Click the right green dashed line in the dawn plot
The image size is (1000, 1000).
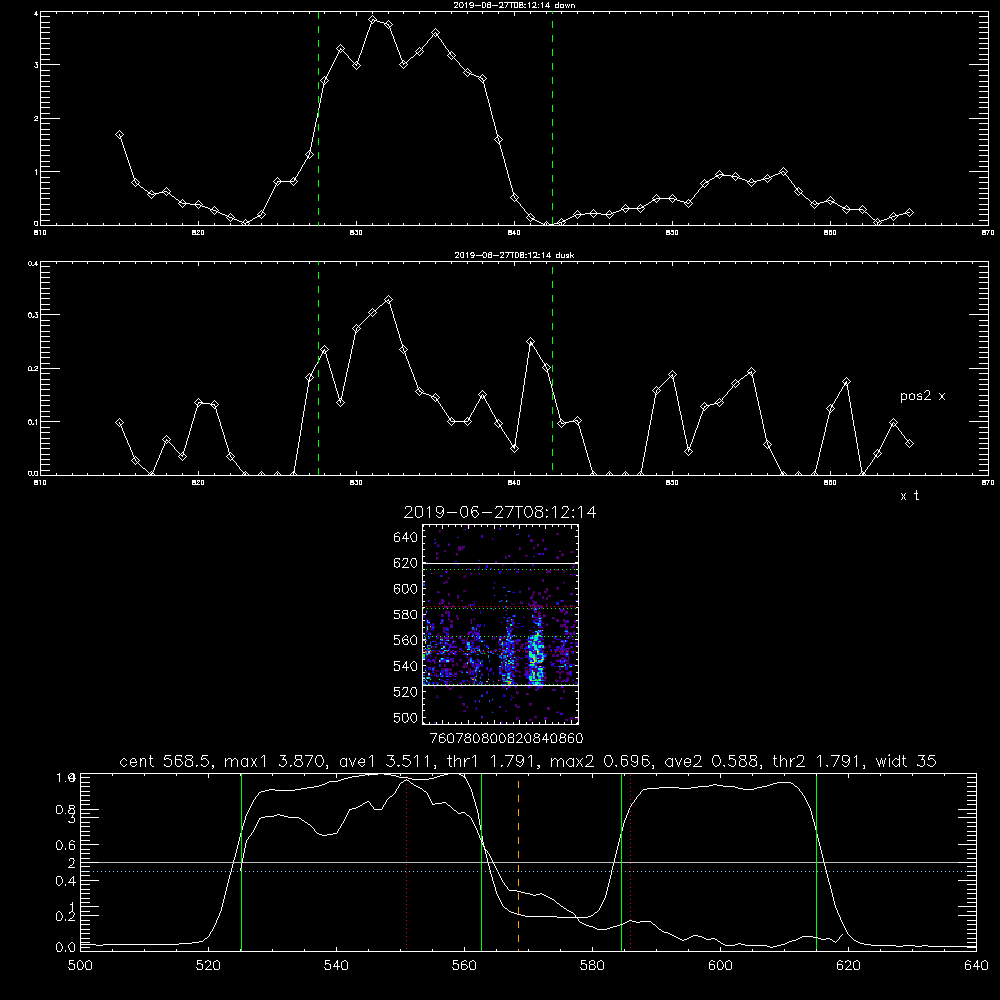552,119
